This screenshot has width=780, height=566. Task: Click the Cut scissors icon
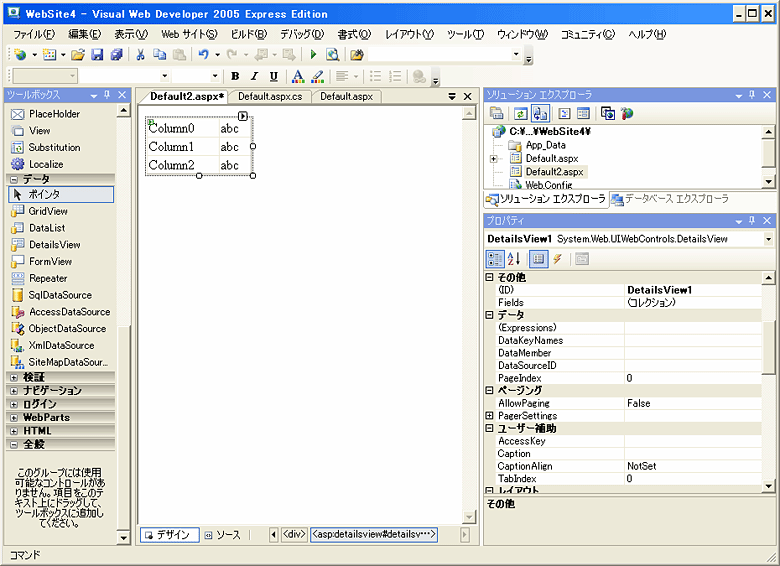tap(141, 55)
